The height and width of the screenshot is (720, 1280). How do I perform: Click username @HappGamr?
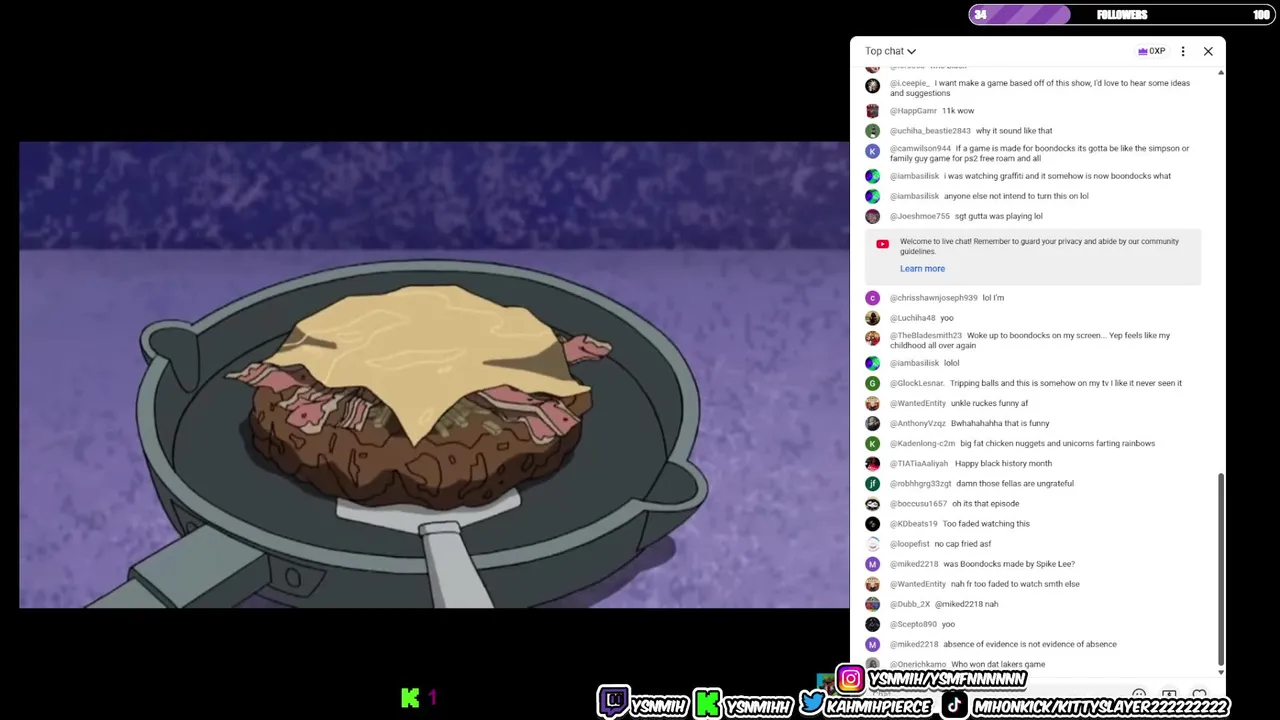[913, 111]
